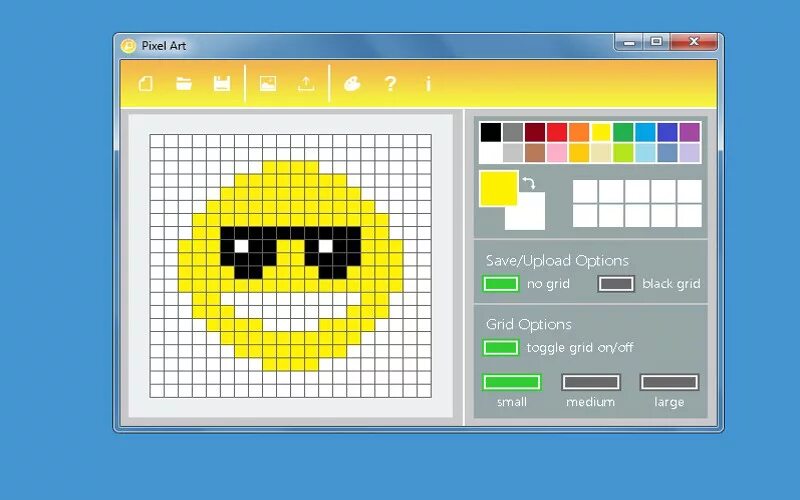Pick the orange swatch in top row

click(579, 133)
